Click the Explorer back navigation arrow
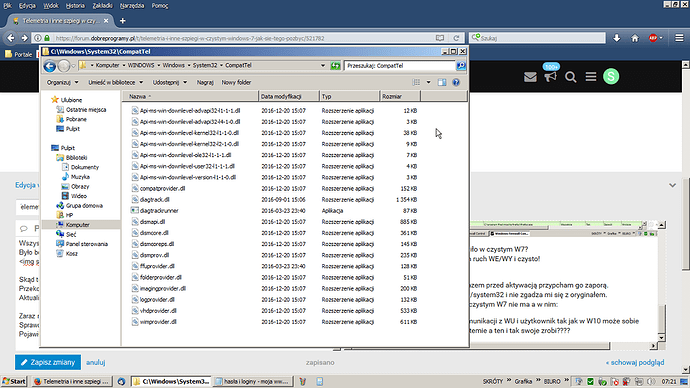690x388 pixels. pos(50,66)
